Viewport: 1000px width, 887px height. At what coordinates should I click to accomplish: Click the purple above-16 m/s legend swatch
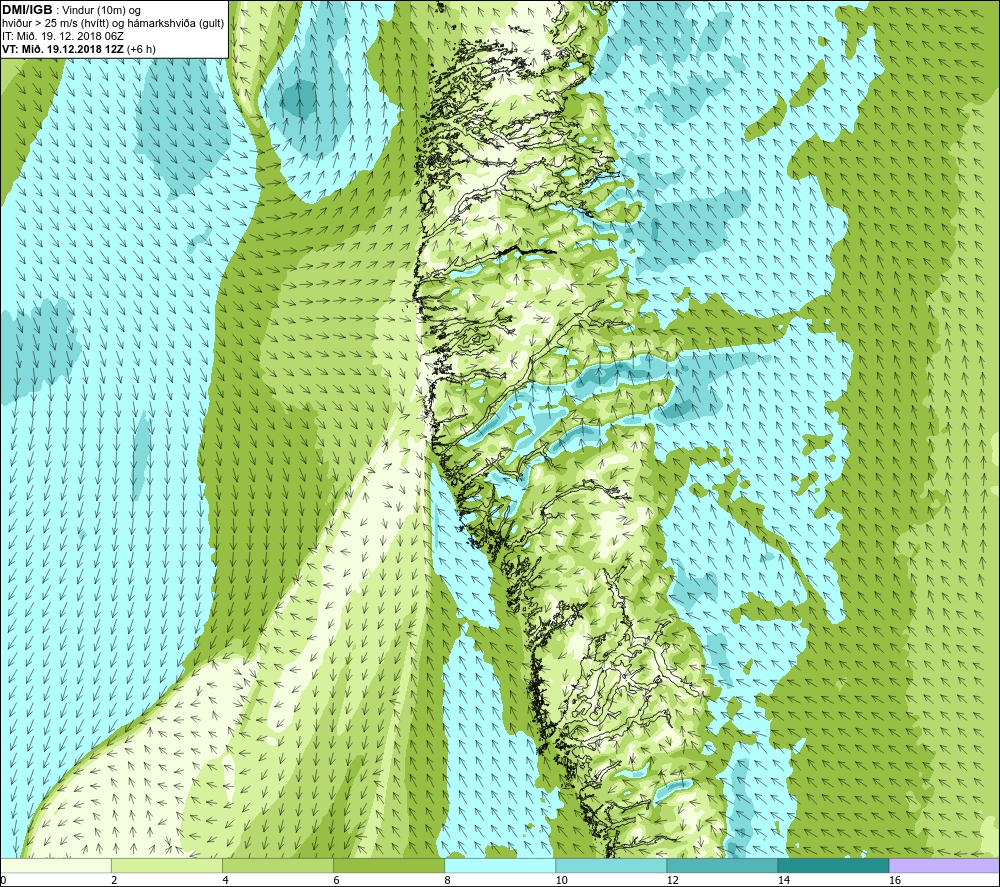click(944, 865)
